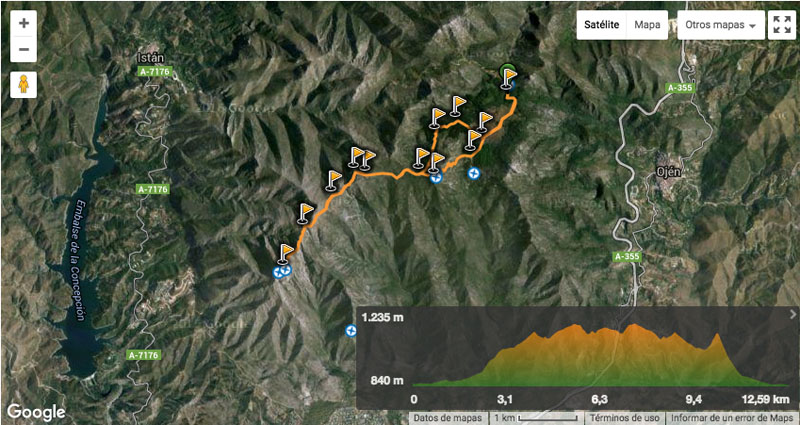Toggle fullscreen map view

coord(782,24)
